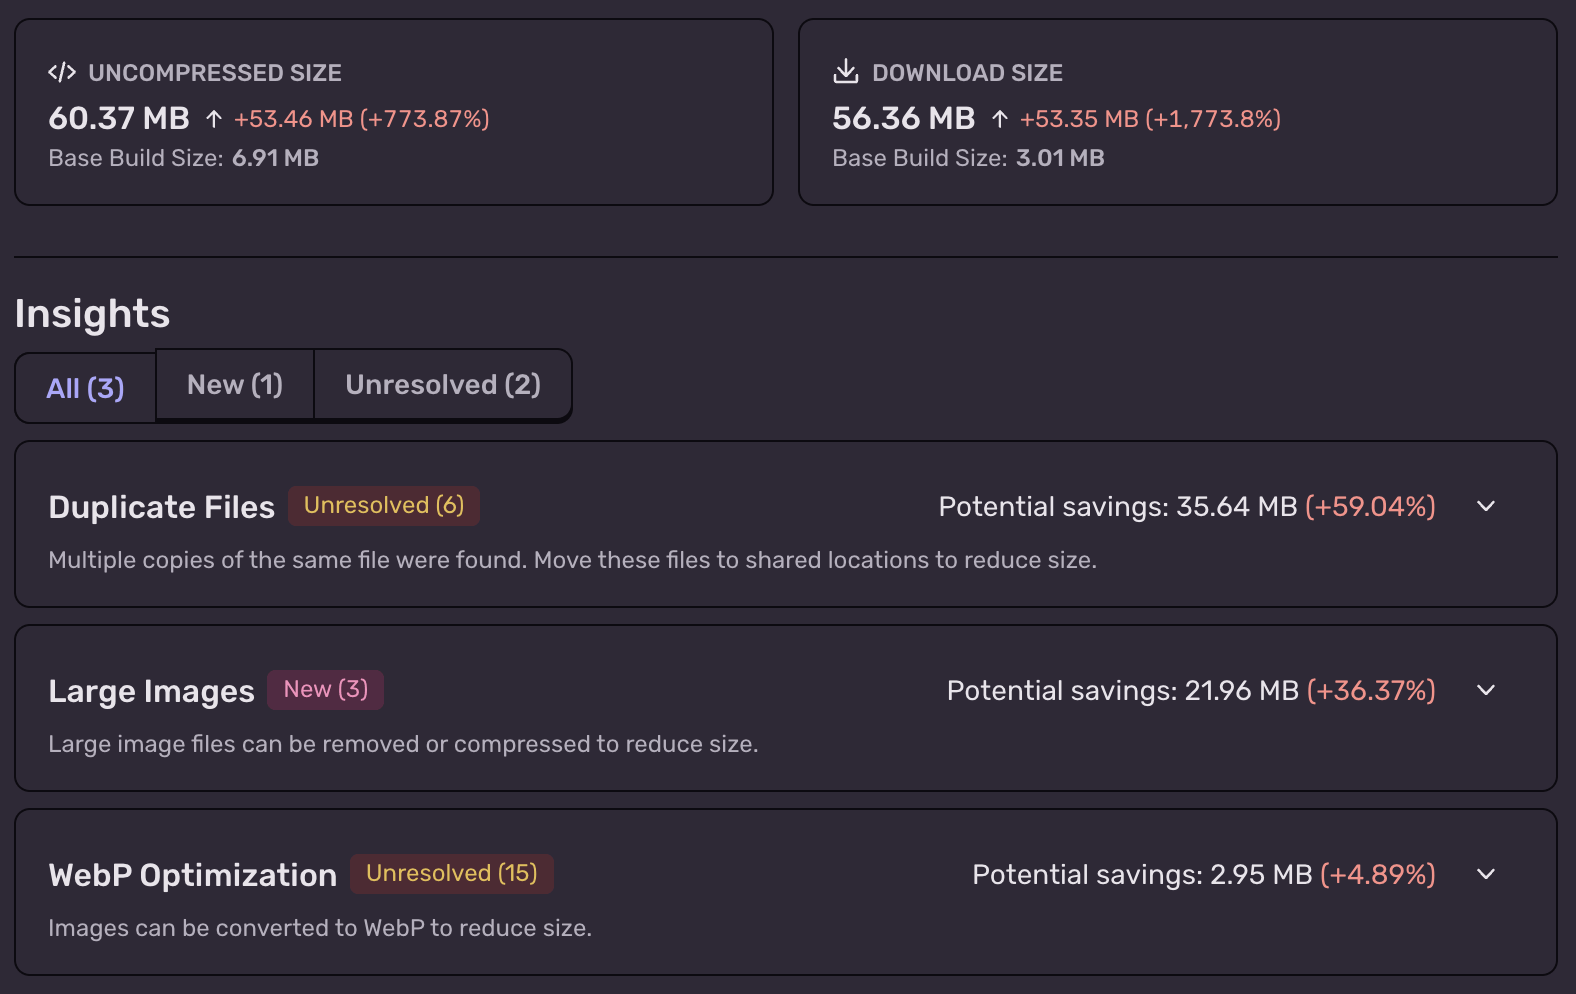This screenshot has width=1576, height=994.
Task: Click the WebP Optimization heading
Action: pyautogui.click(x=192, y=875)
